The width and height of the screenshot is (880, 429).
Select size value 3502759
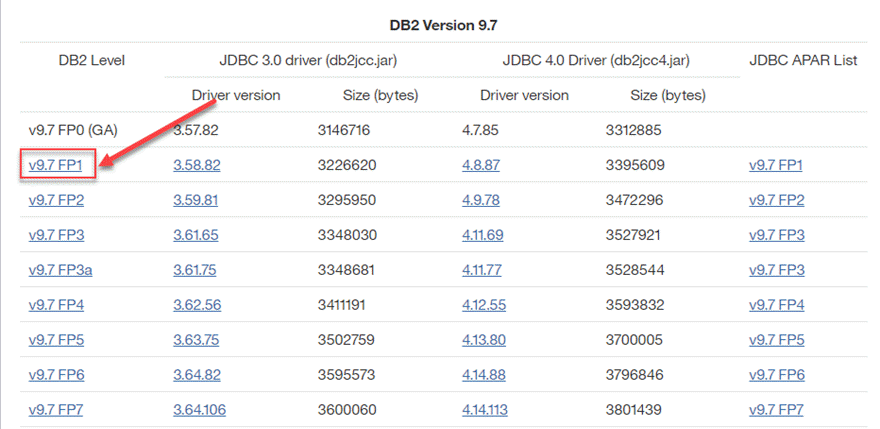[x=346, y=340]
